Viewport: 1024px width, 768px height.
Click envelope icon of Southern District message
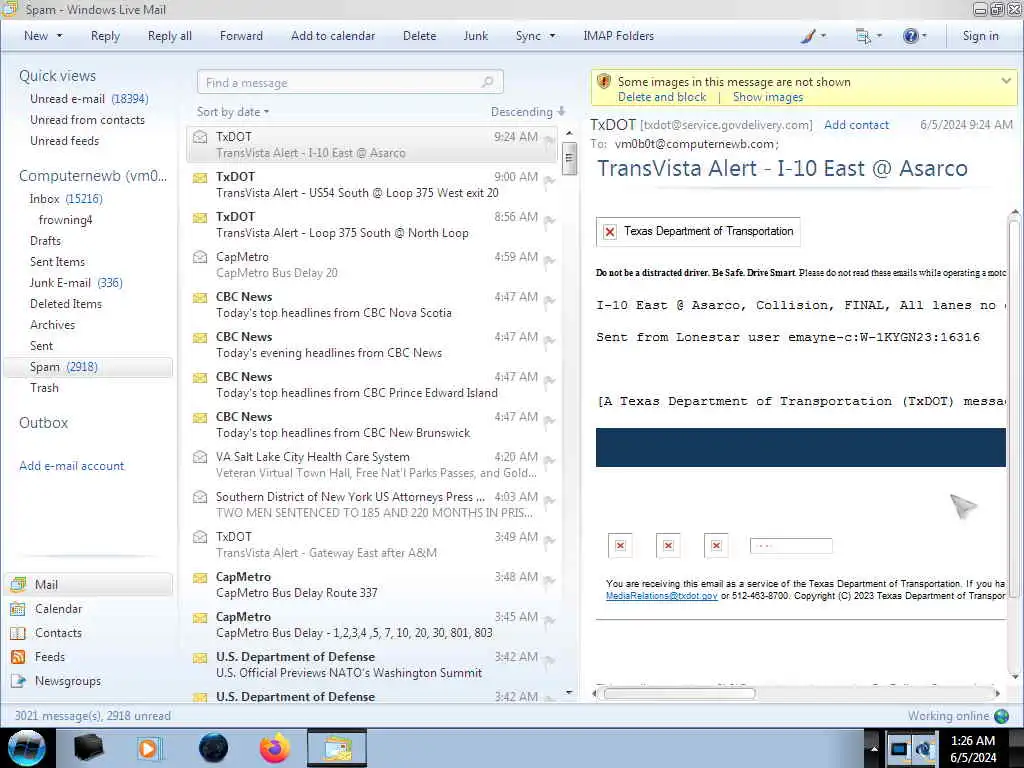click(x=200, y=497)
